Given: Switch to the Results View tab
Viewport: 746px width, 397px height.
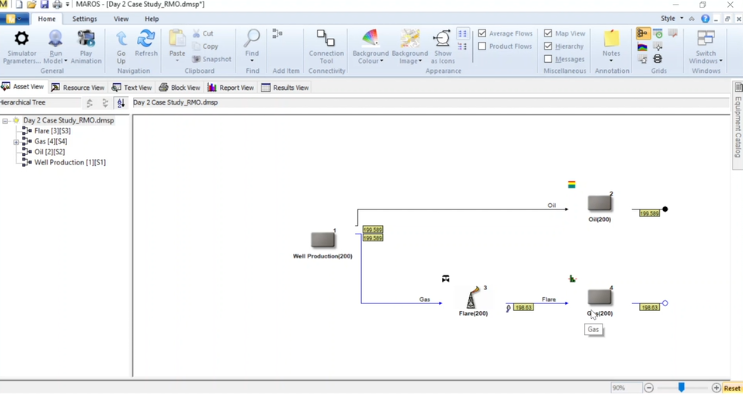Looking at the screenshot, I should pyautogui.click(x=285, y=88).
